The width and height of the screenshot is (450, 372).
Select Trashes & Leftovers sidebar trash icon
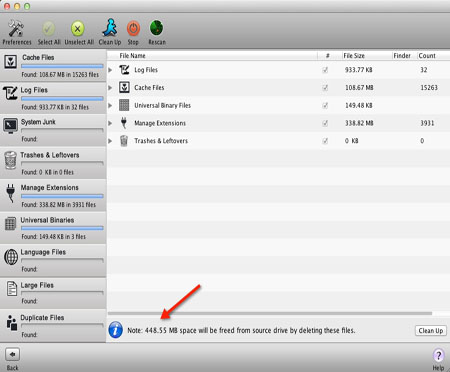click(x=11, y=160)
